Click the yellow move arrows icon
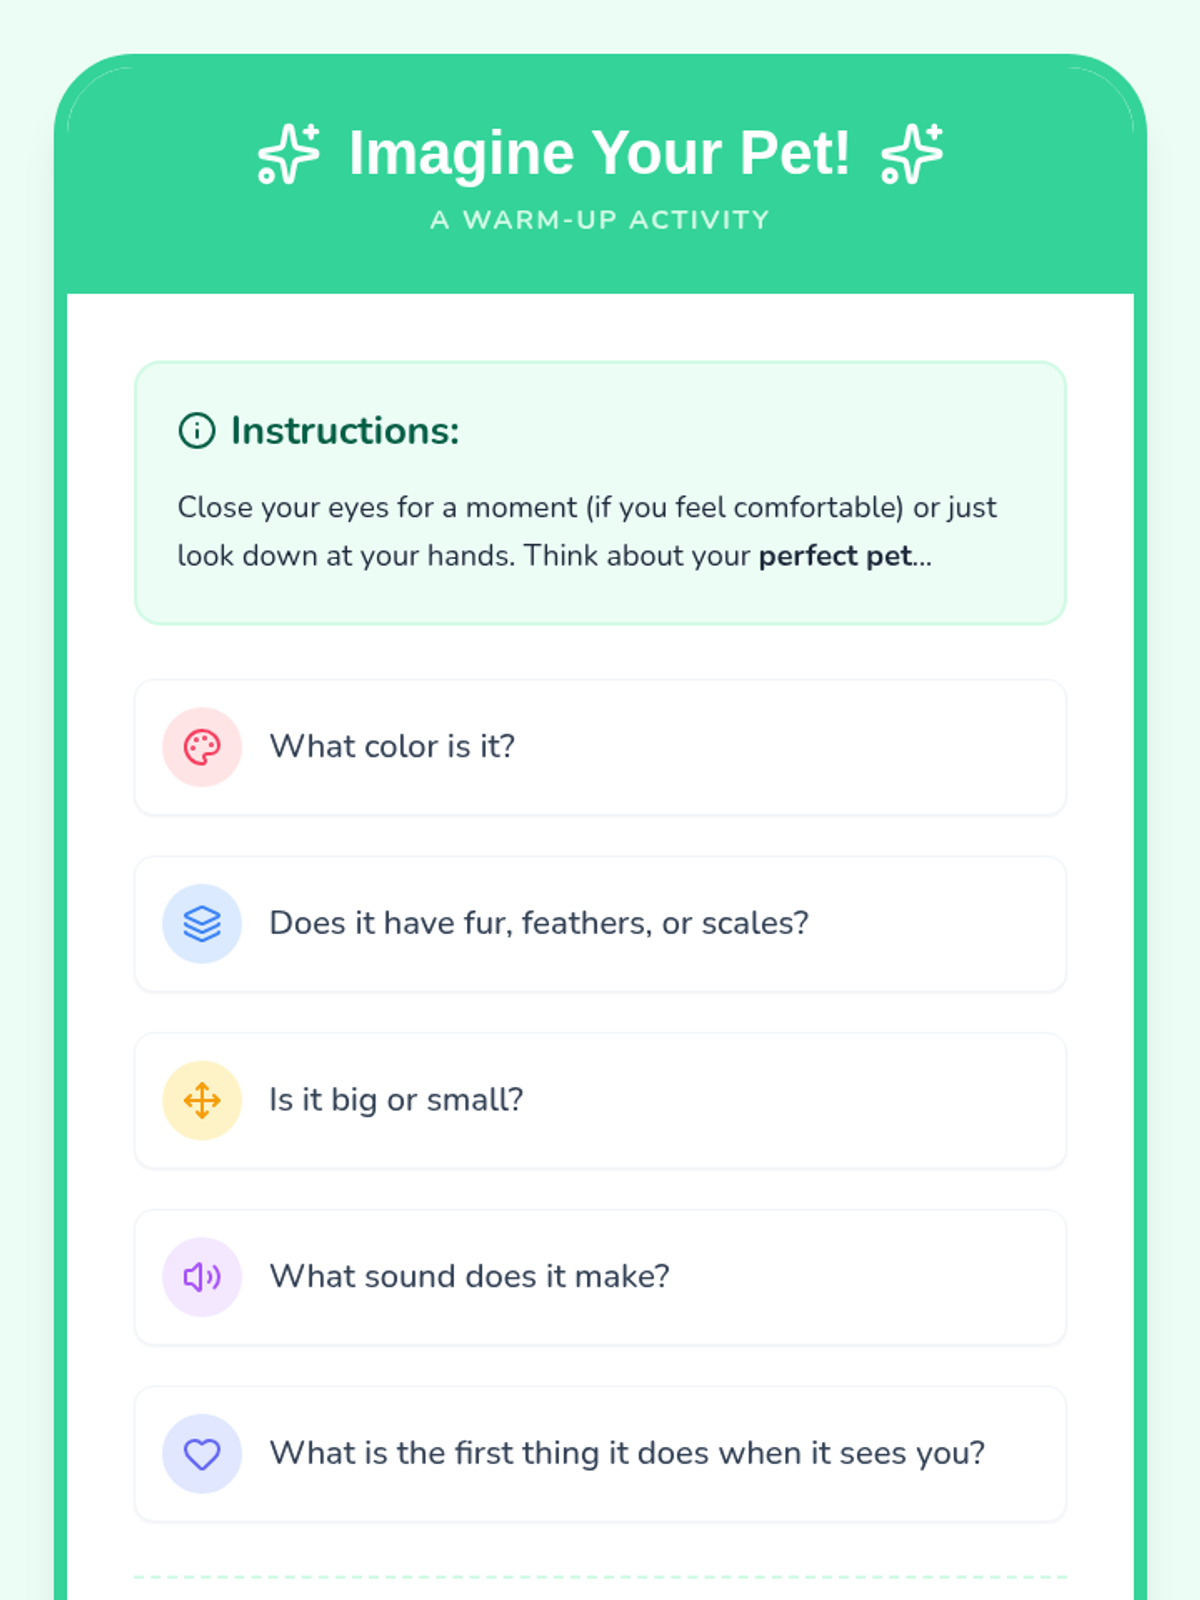This screenshot has height=1600, width=1200. tap(202, 1100)
